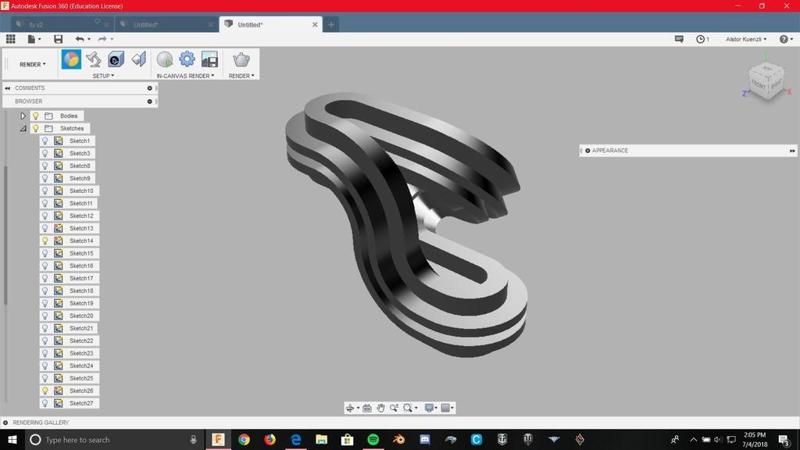This screenshot has height=450, width=800.
Task: Hide Sketch14 using its lightbulb
Action: 45,241
